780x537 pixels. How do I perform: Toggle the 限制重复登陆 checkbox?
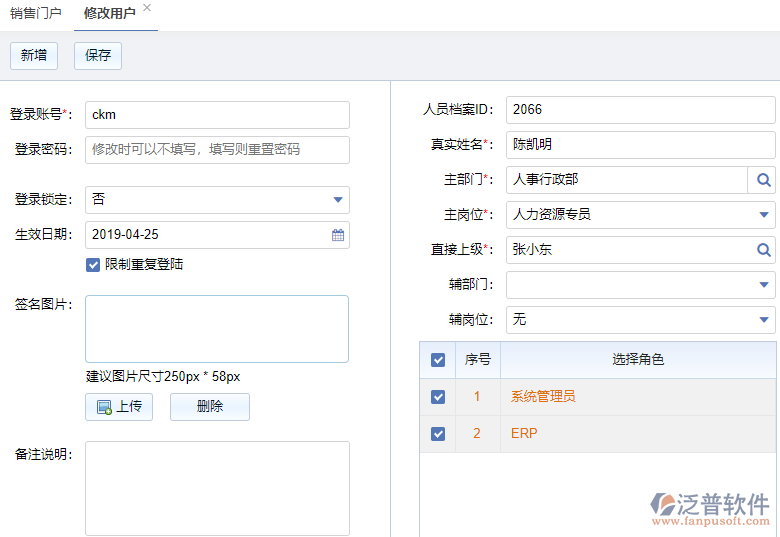(x=93, y=265)
